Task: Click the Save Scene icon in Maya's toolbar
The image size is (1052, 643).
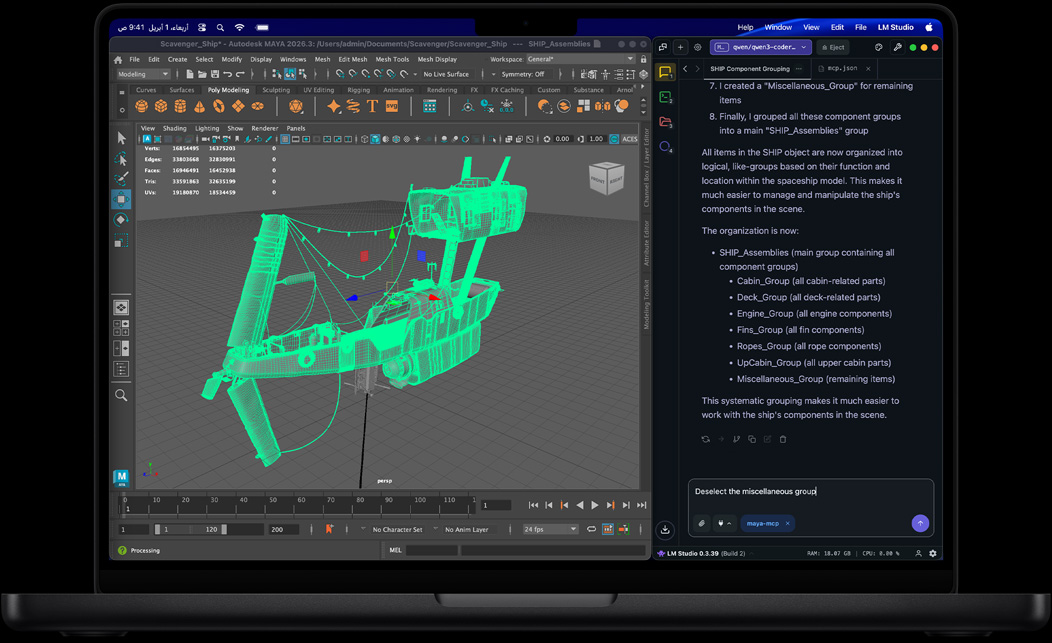Action: point(214,74)
